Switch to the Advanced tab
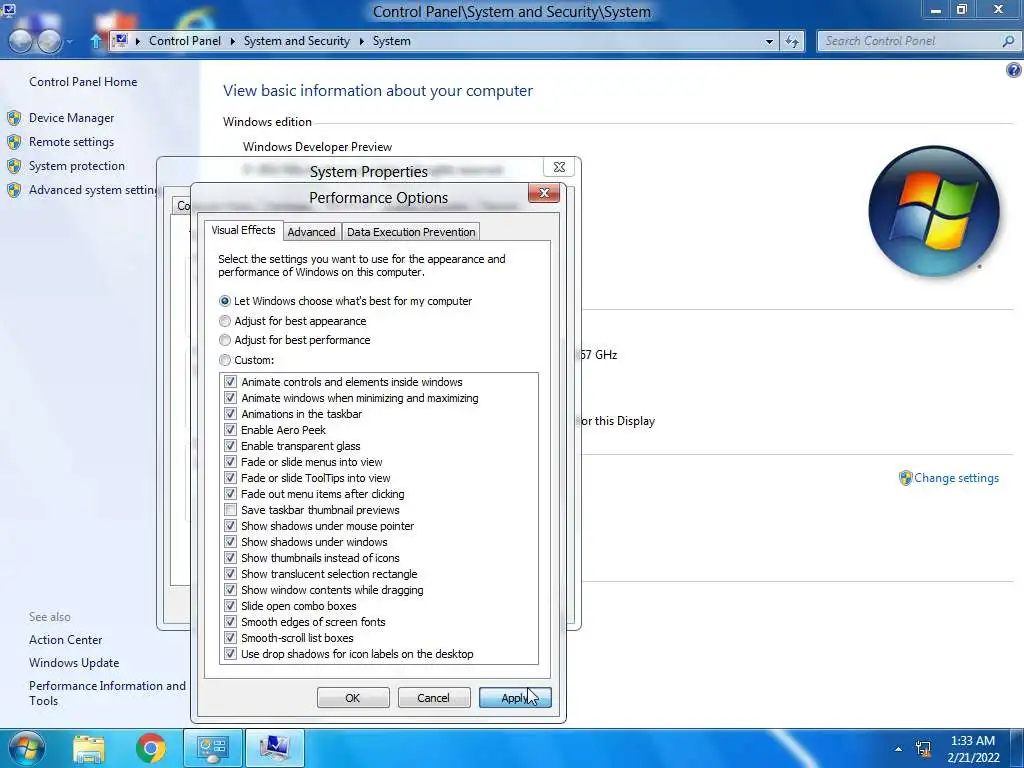1024x768 pixels. [x=312, y=232]
